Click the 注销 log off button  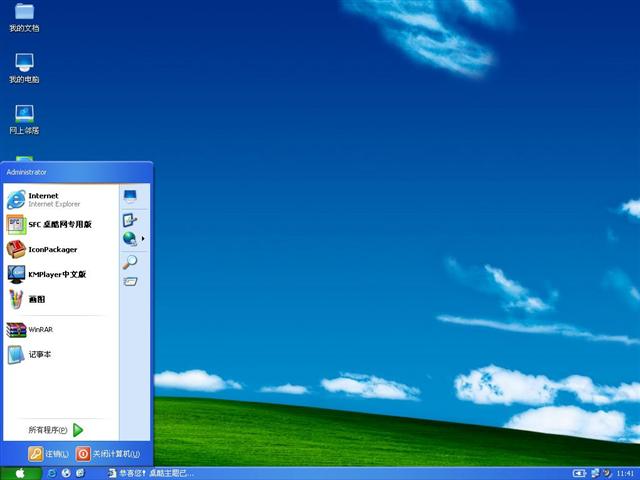coord(48,453)
